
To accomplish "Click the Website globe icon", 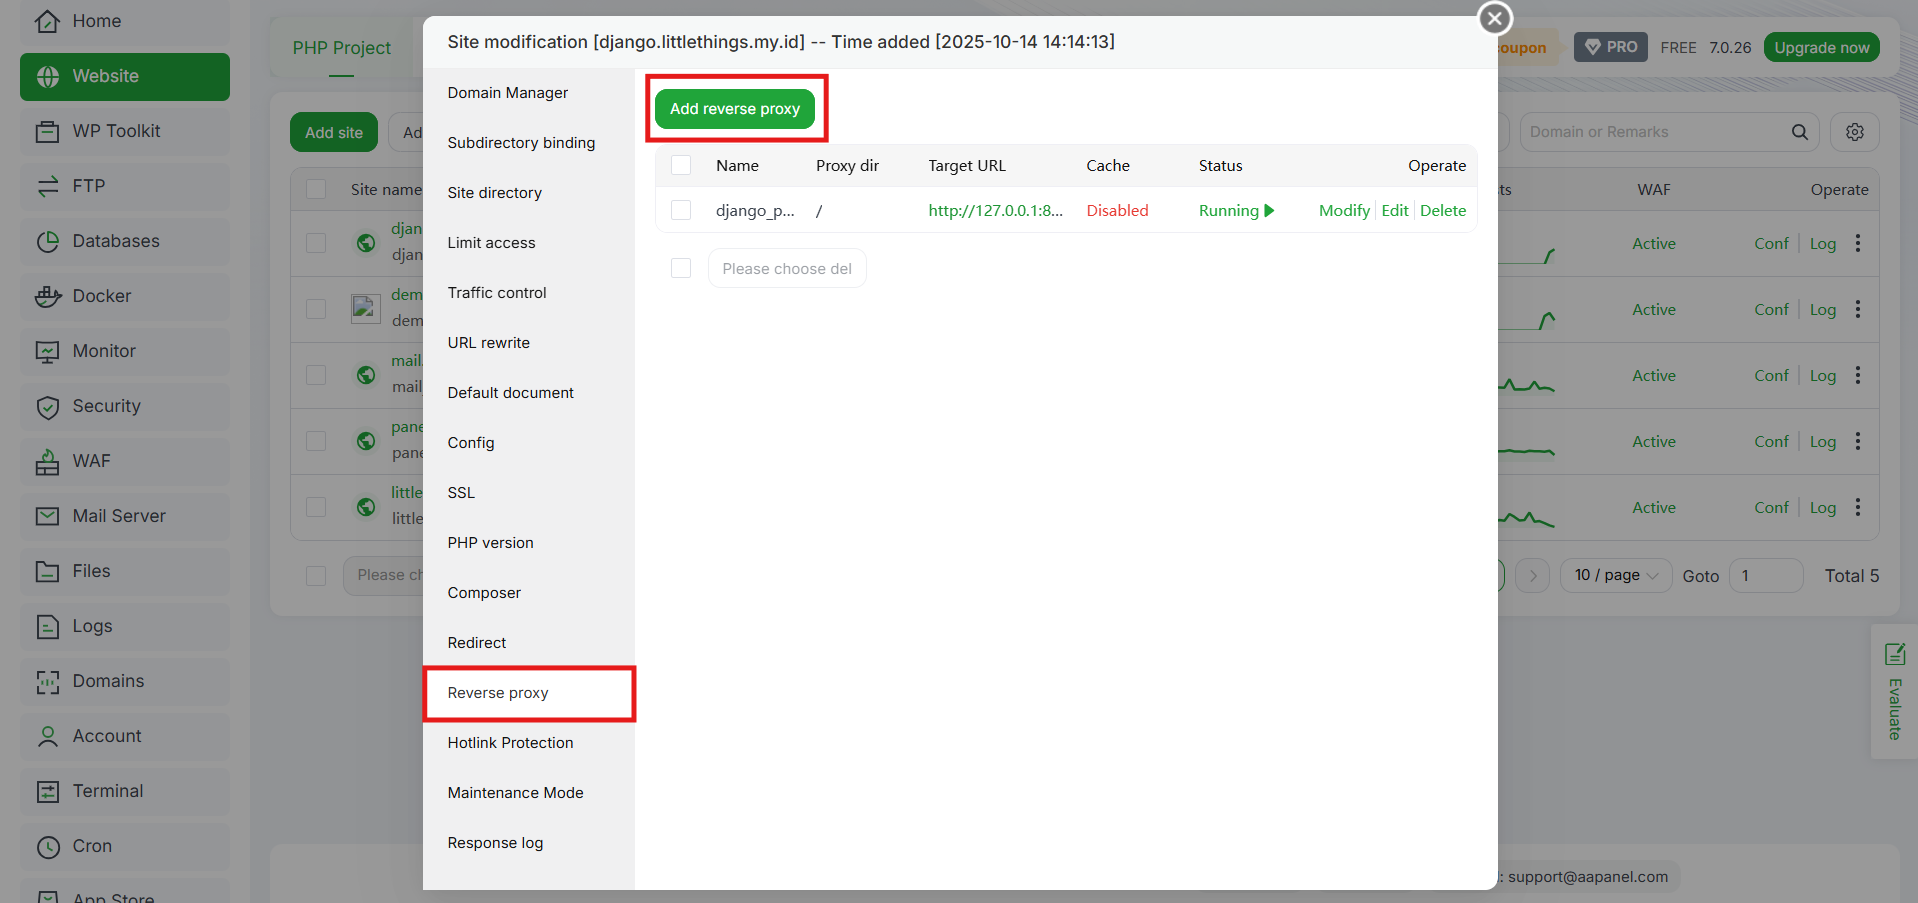I will [x=47, y=77].
